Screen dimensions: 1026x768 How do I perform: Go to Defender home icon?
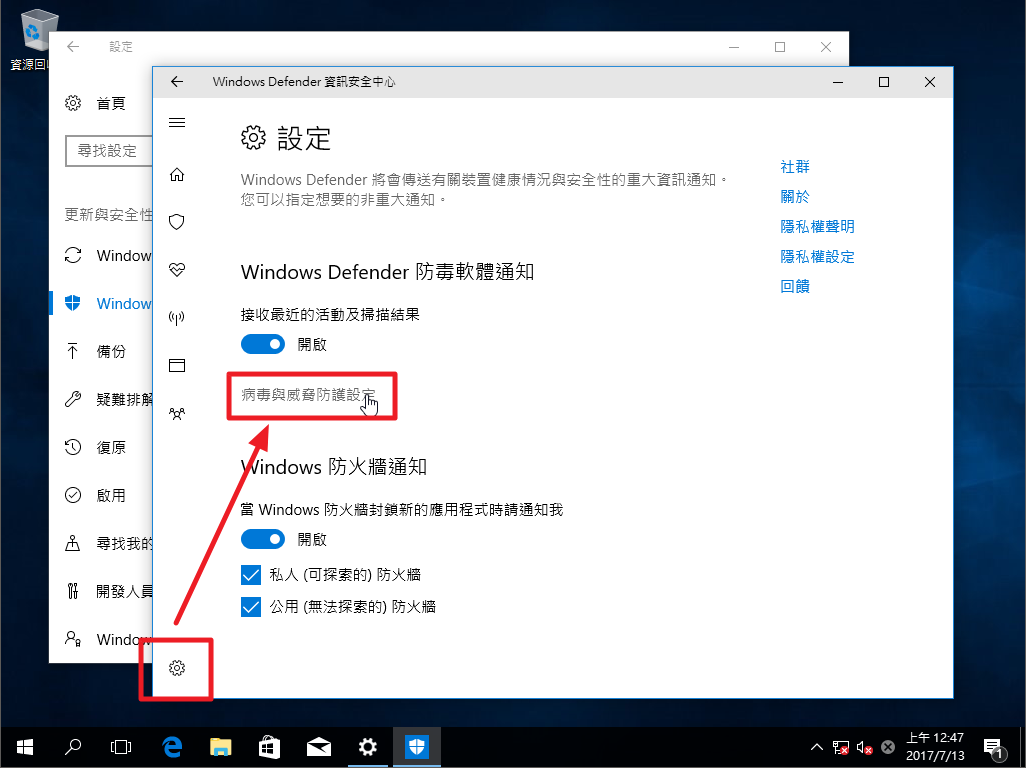177,175
